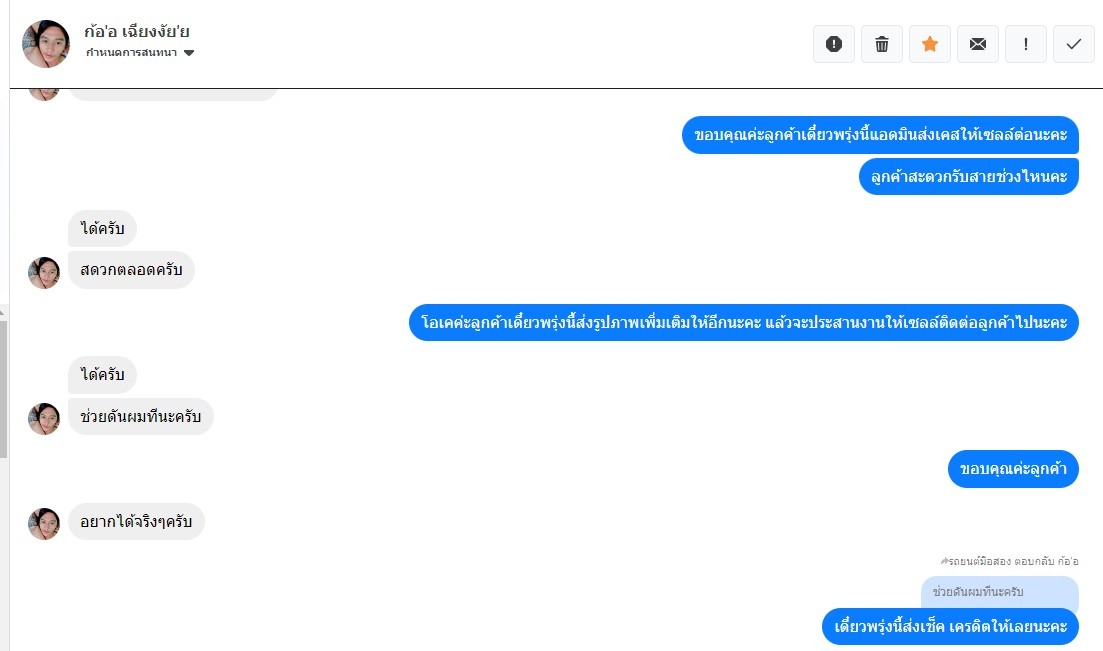Click the spam report exclamation circle icon
1103x651 pixels.
pyautogui.click(x=834, y=44)
